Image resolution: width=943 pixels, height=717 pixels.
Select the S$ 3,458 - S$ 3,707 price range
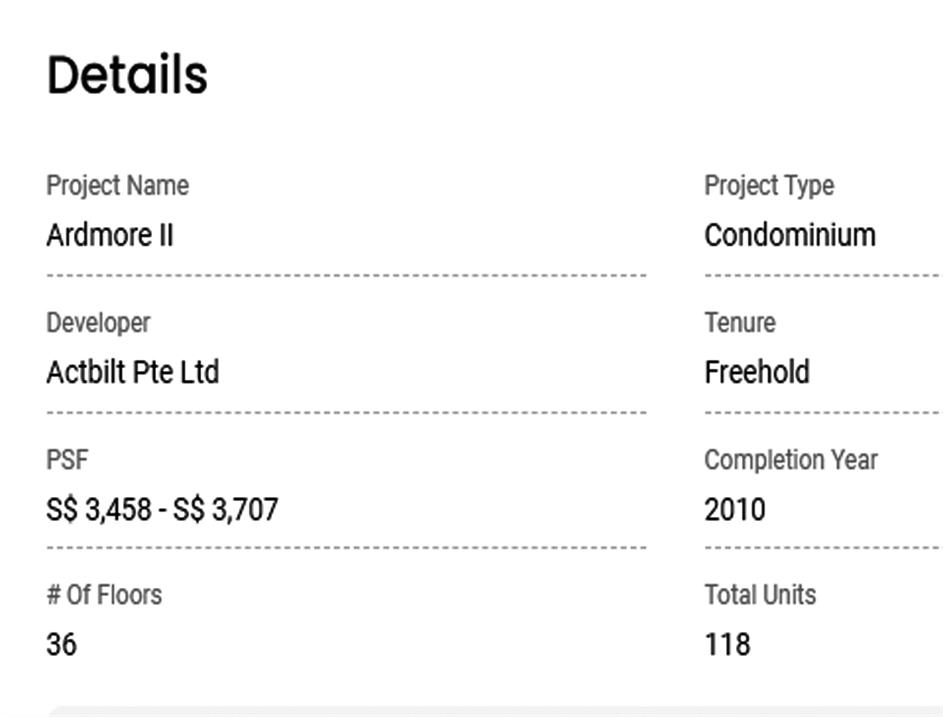click(x=162, y=510)
